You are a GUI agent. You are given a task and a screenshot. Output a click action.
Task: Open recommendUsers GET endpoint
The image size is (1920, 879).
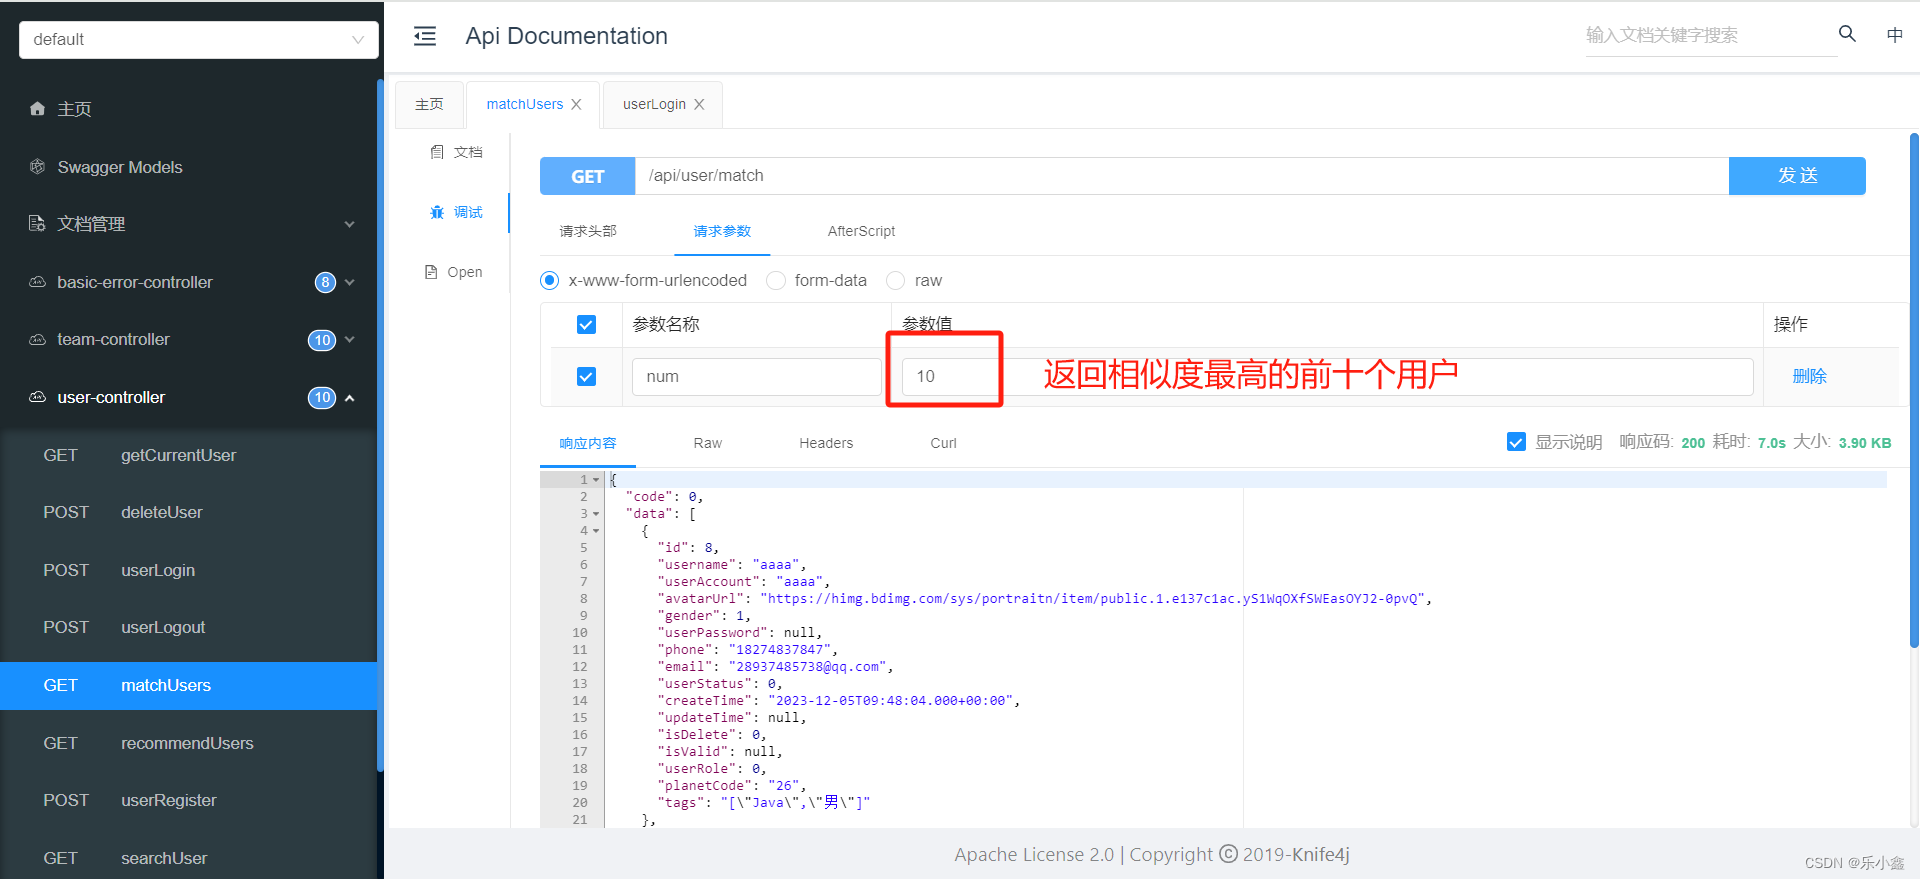pos(189,744)
